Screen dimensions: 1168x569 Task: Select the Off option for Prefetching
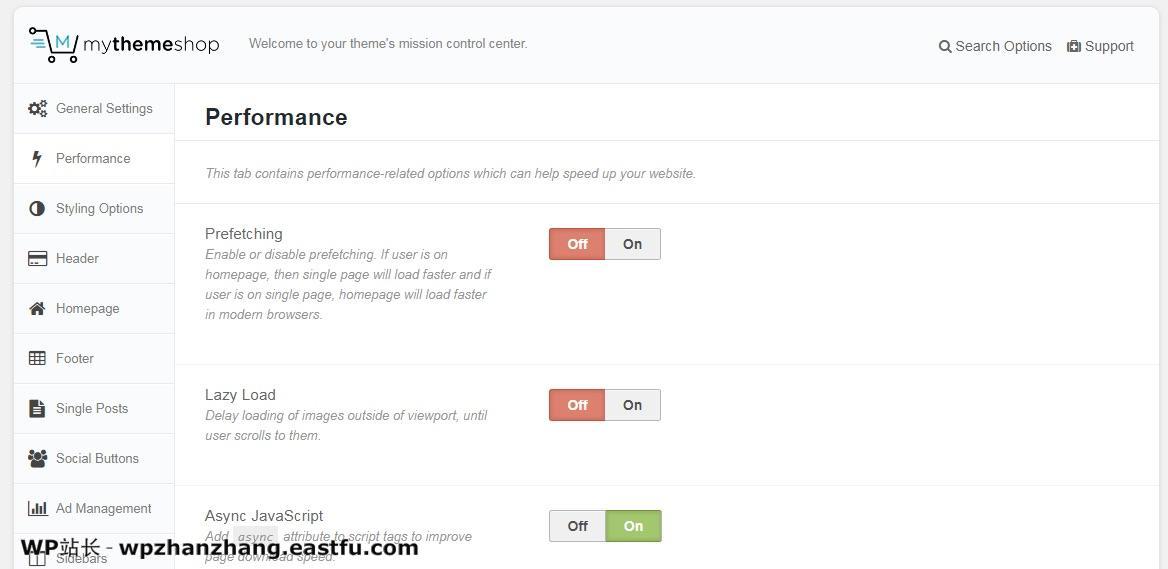pyautogui.click(x=577, y=244)
